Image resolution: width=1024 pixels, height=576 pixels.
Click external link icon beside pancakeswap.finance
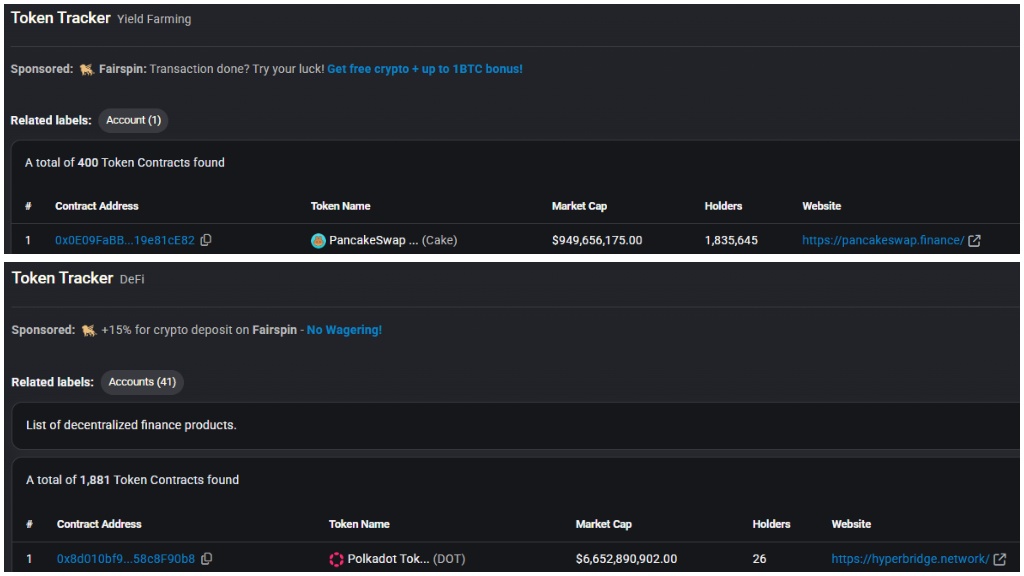click(974, 240)
